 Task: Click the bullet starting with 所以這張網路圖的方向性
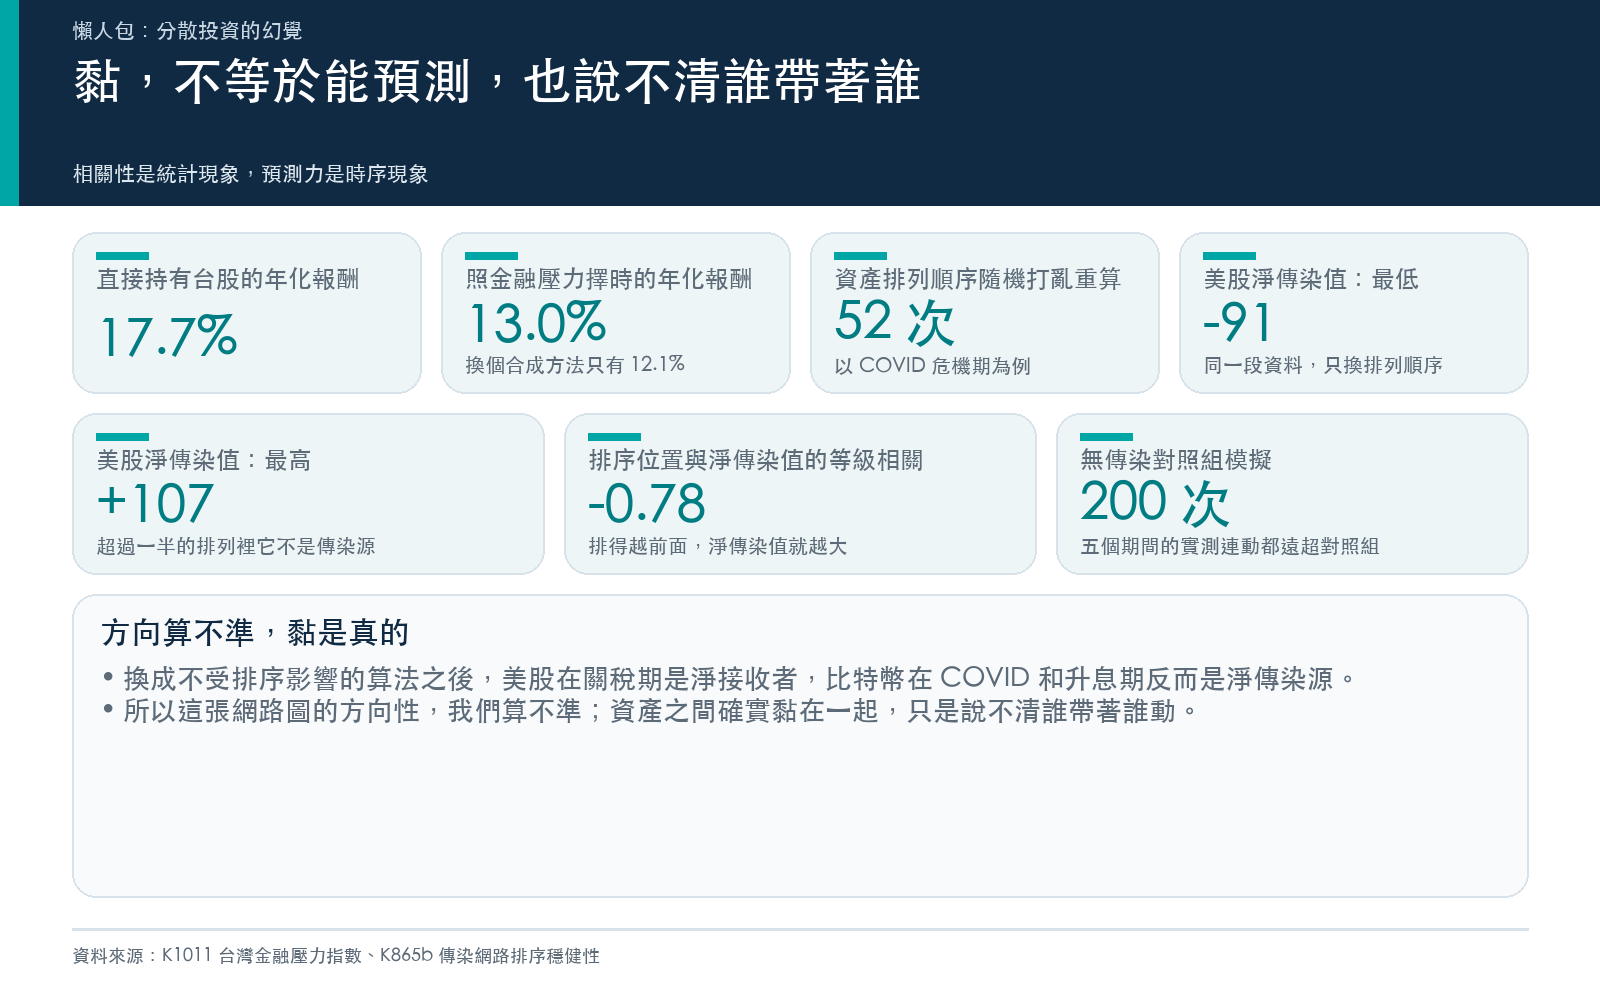(650, 711)
